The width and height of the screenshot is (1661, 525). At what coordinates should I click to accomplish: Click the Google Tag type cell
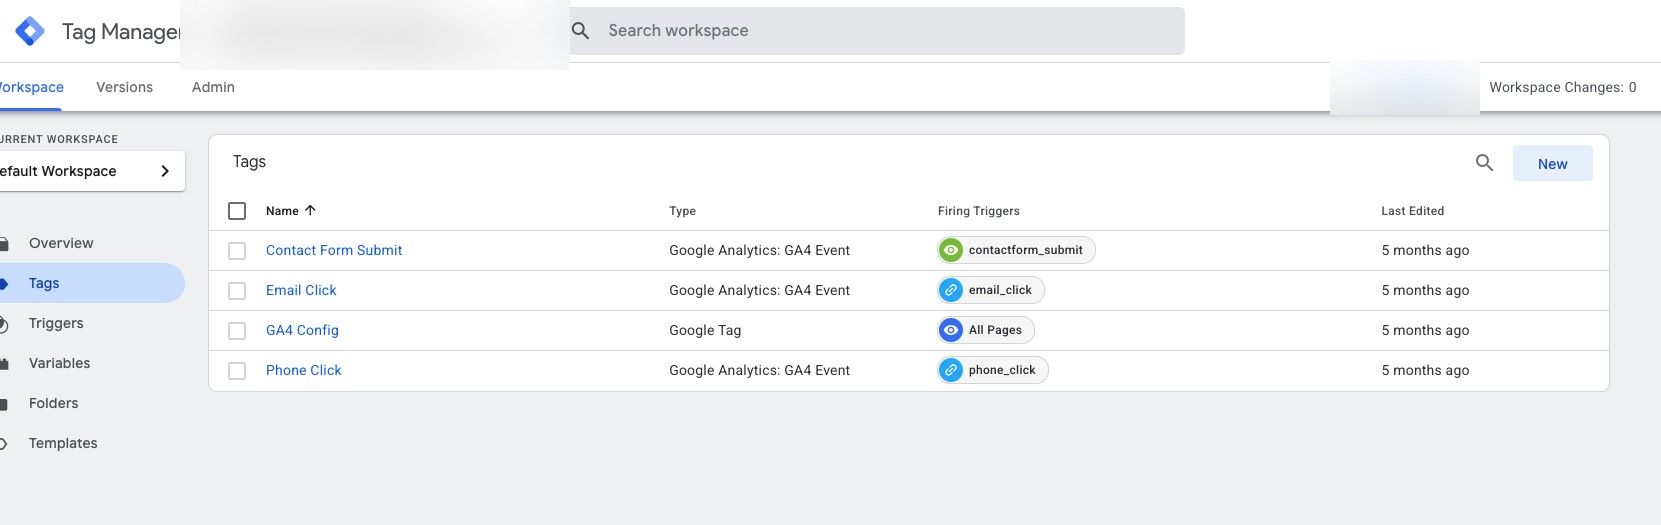[x=705, y=330]
